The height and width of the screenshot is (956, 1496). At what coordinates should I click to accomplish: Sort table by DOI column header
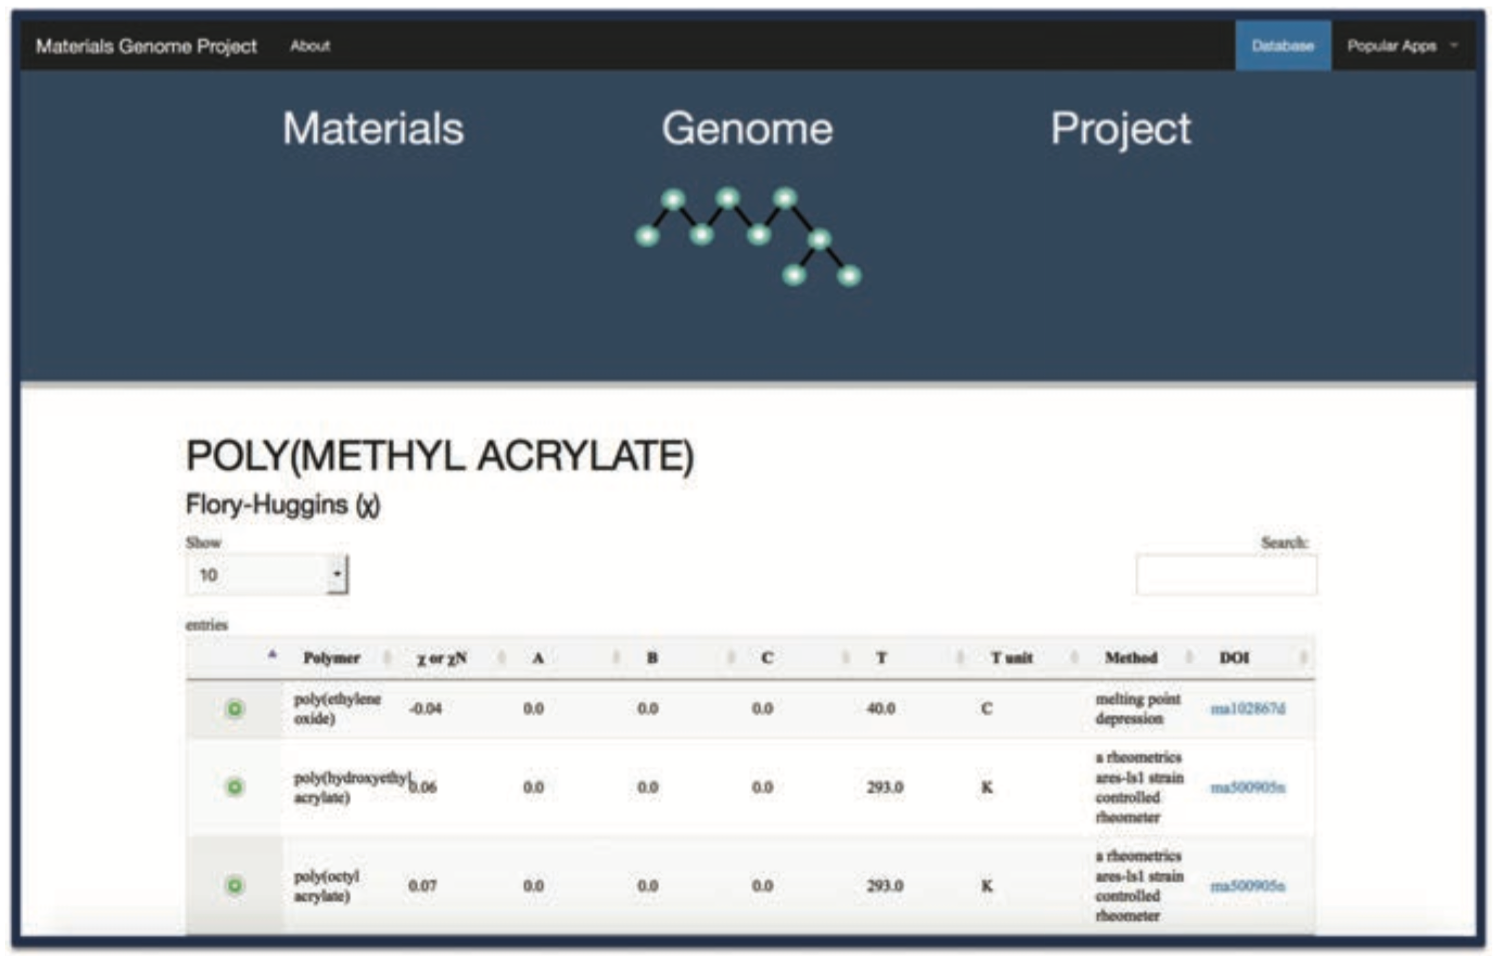[1234, 658]
